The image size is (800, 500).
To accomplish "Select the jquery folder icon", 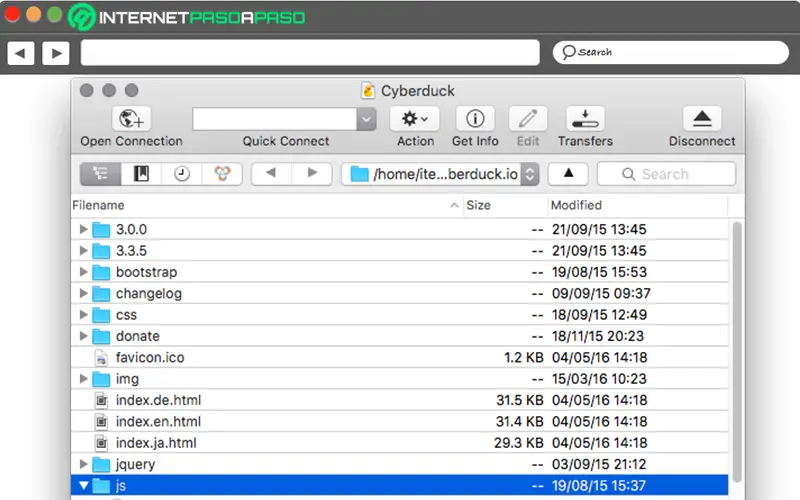I will 101,465.
